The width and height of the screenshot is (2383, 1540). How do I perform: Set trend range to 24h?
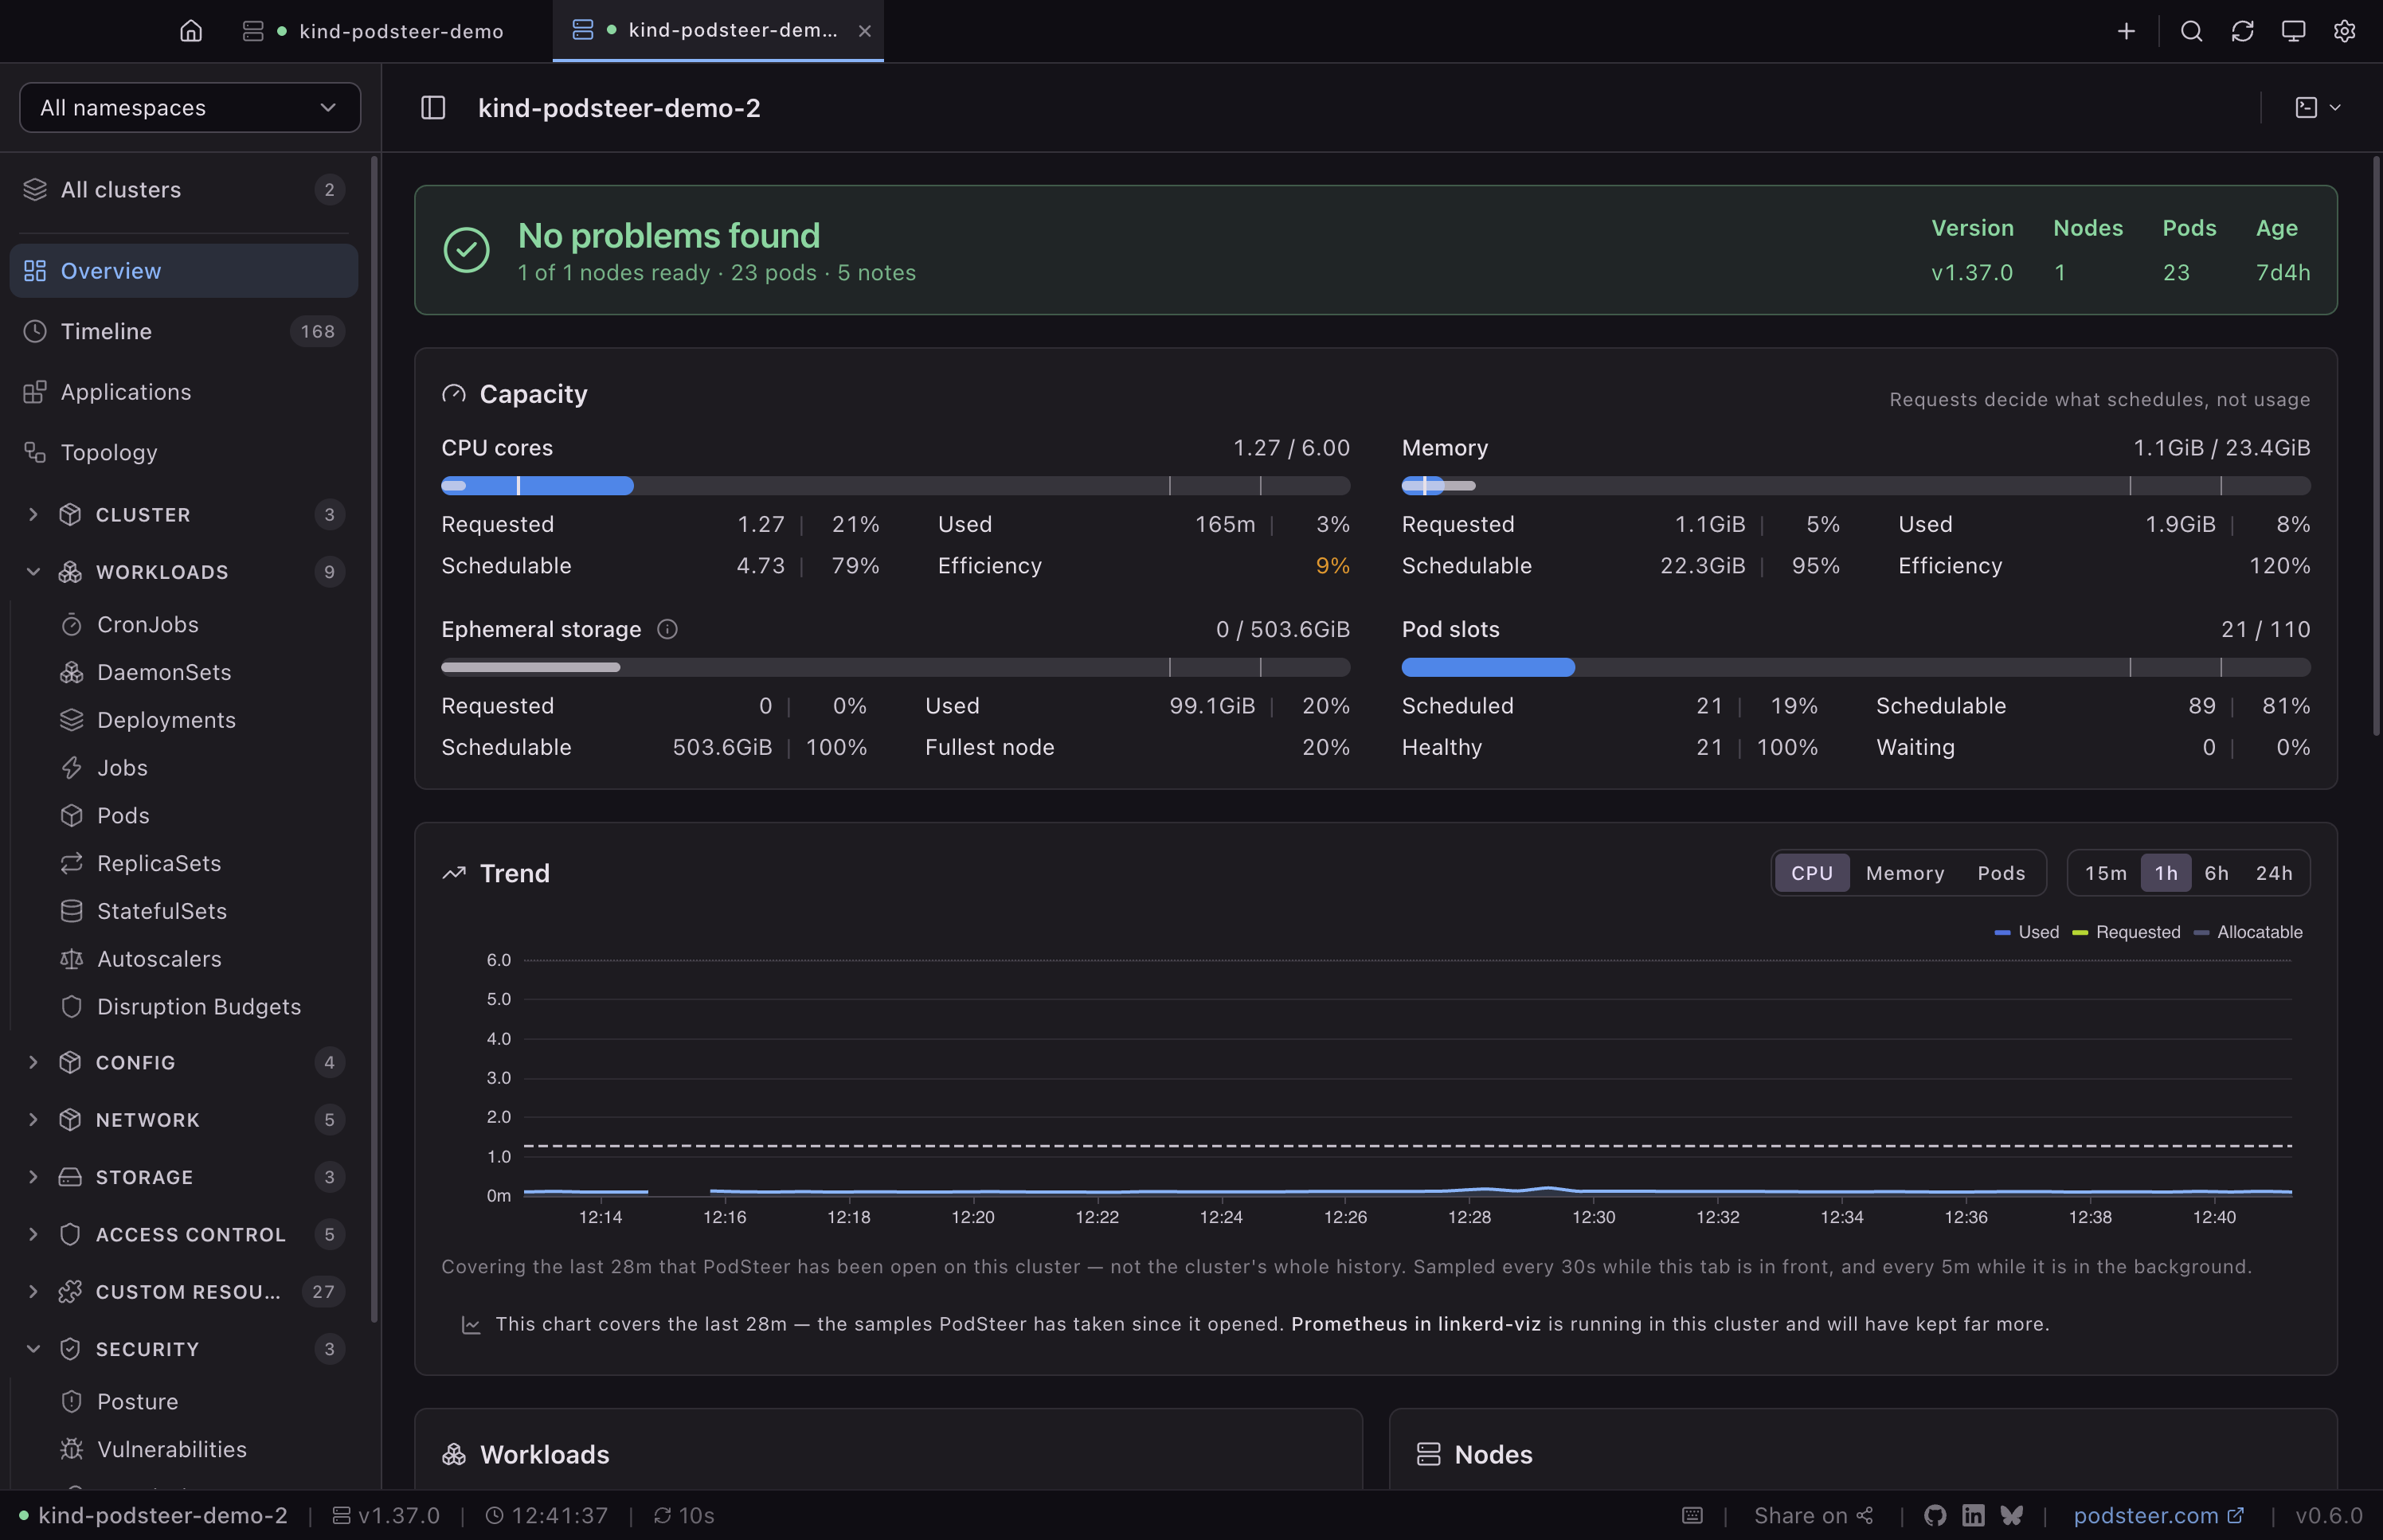pyautogui.click(x=2273, y=873)
